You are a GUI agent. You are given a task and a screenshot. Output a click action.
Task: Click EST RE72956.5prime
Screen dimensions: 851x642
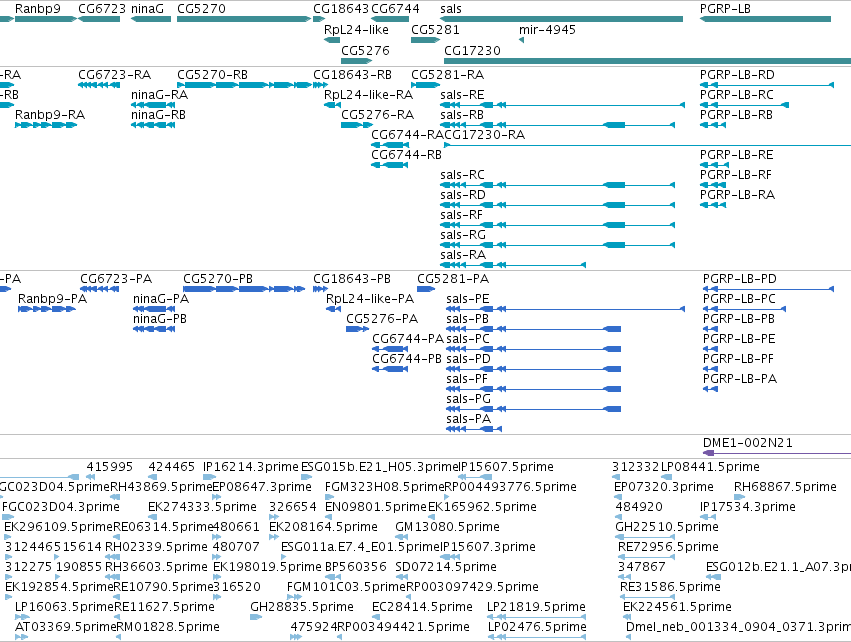point(648,557)
